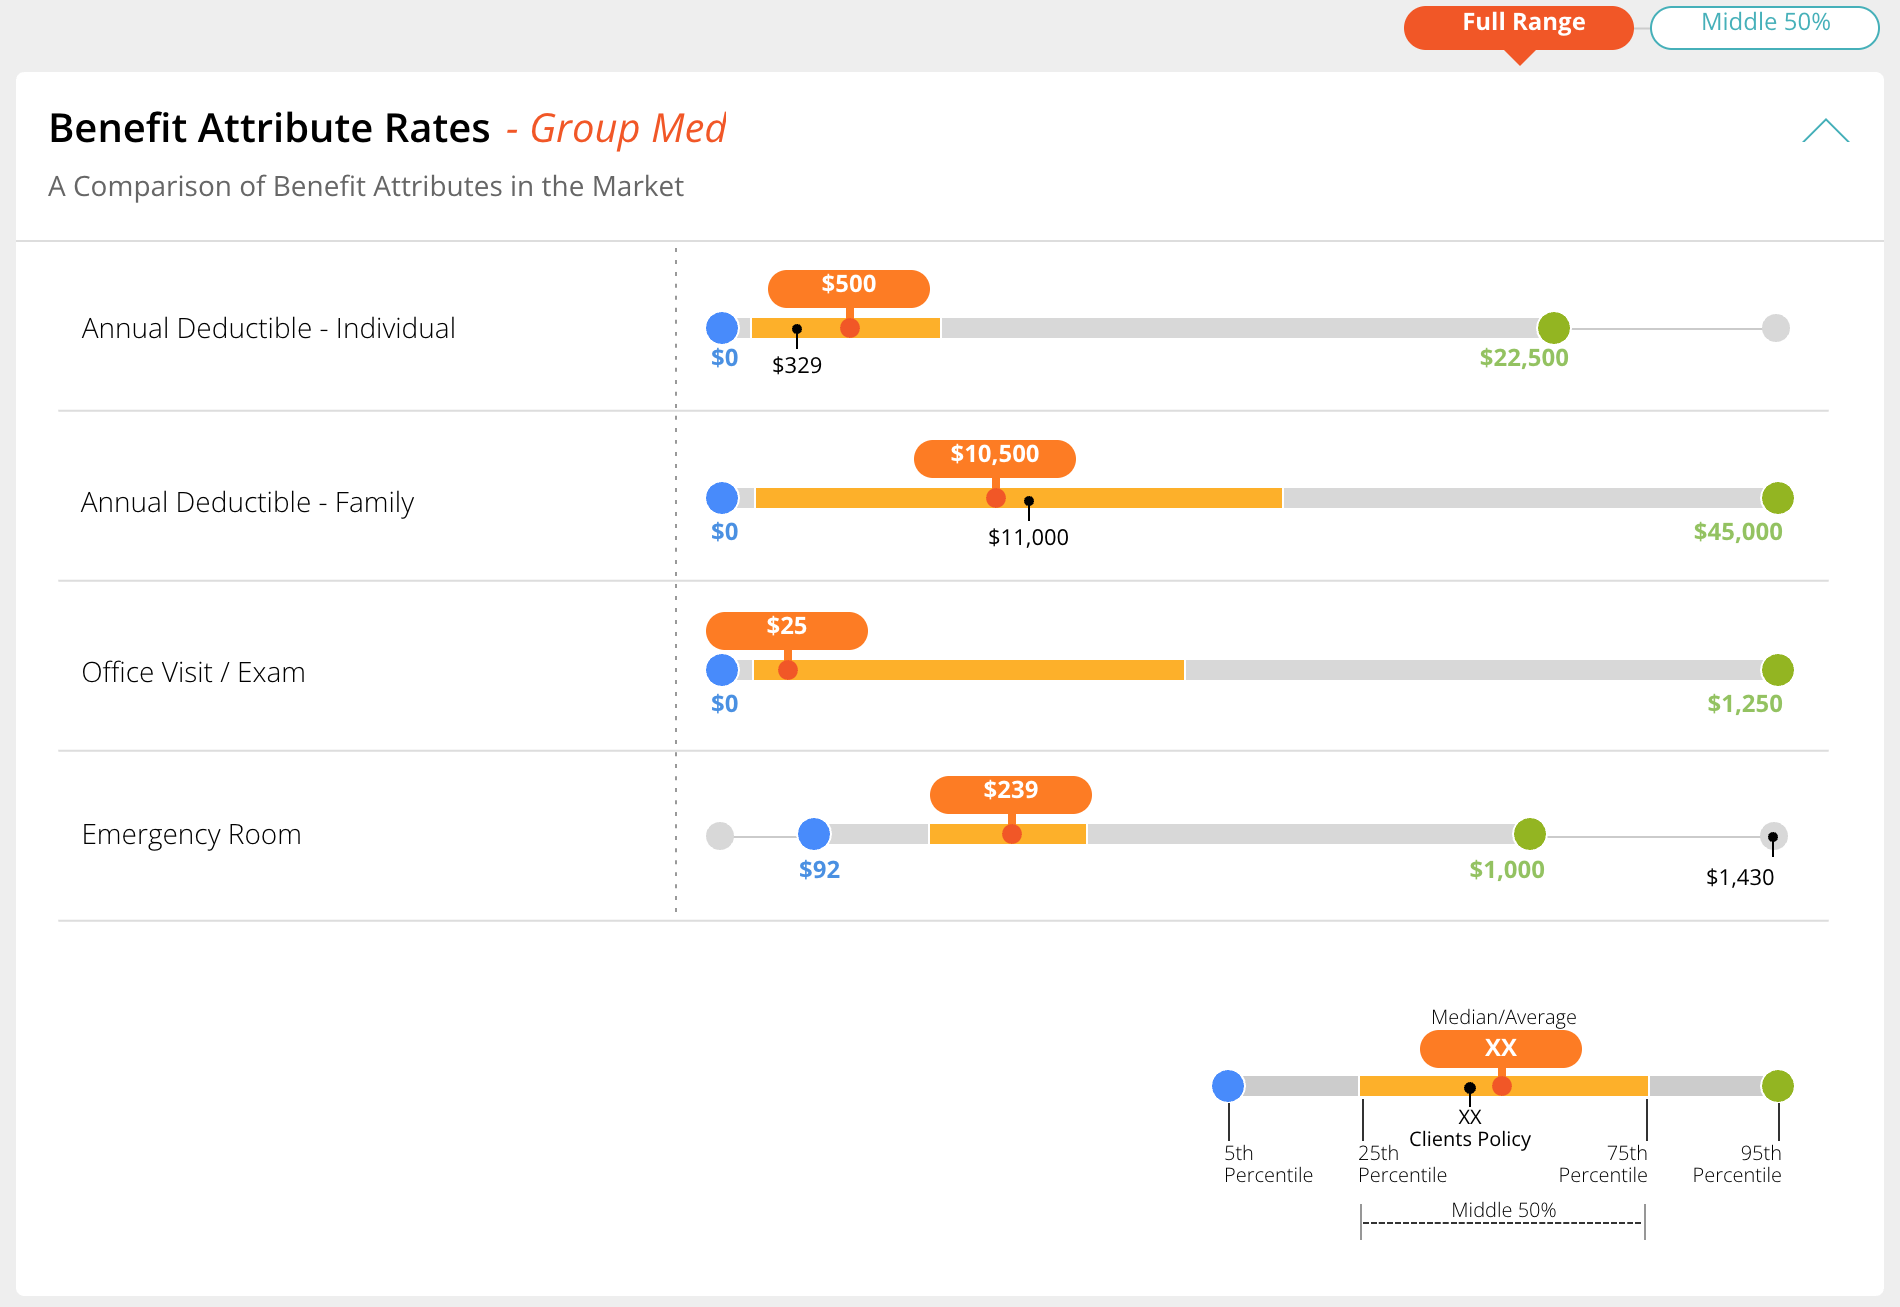The width and height of the screenshot is (1900, 1307).
Task: Click the green $22,500 dot on Individual deductible
Action: (1553, 327)
